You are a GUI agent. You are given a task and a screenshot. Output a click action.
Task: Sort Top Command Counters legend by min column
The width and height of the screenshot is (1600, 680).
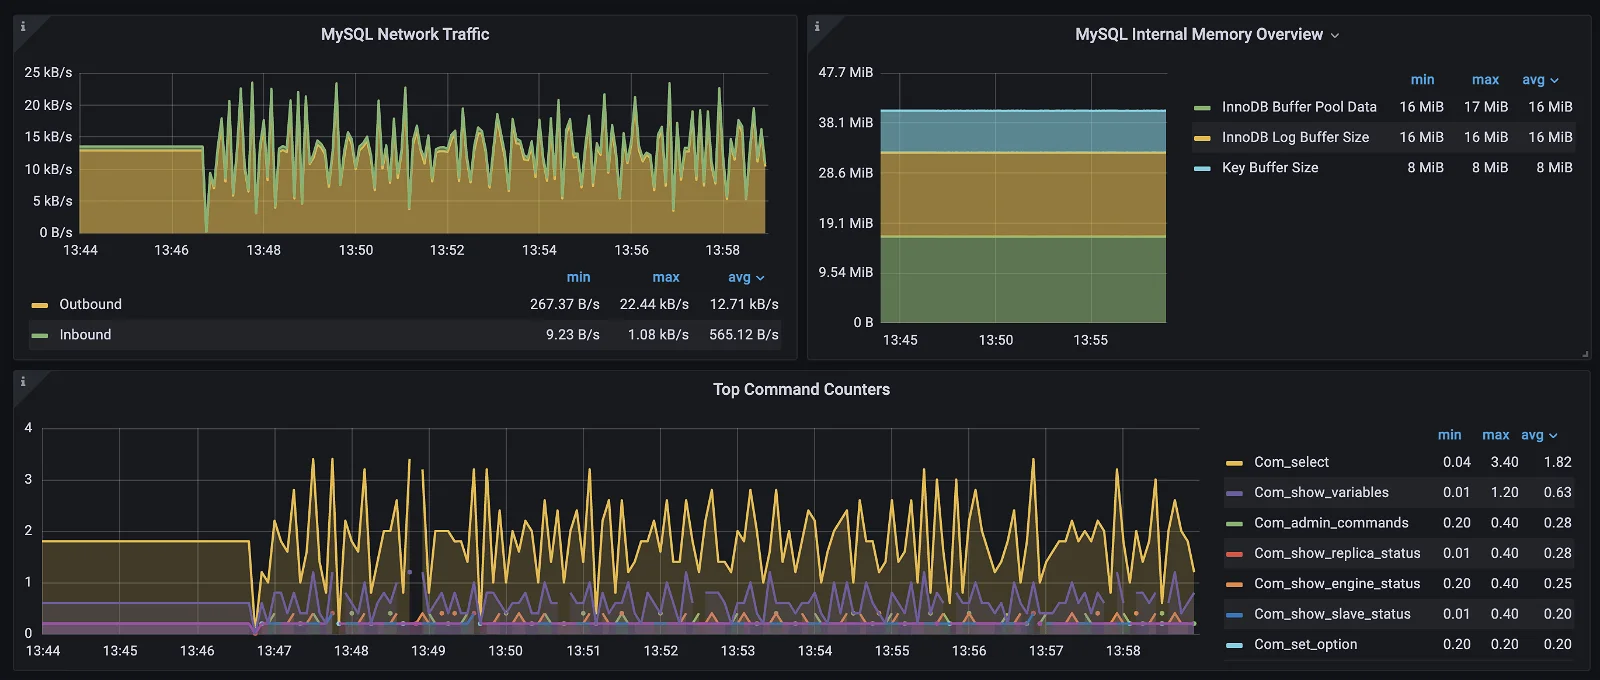pyautogui.click(x=1449, y=435)
